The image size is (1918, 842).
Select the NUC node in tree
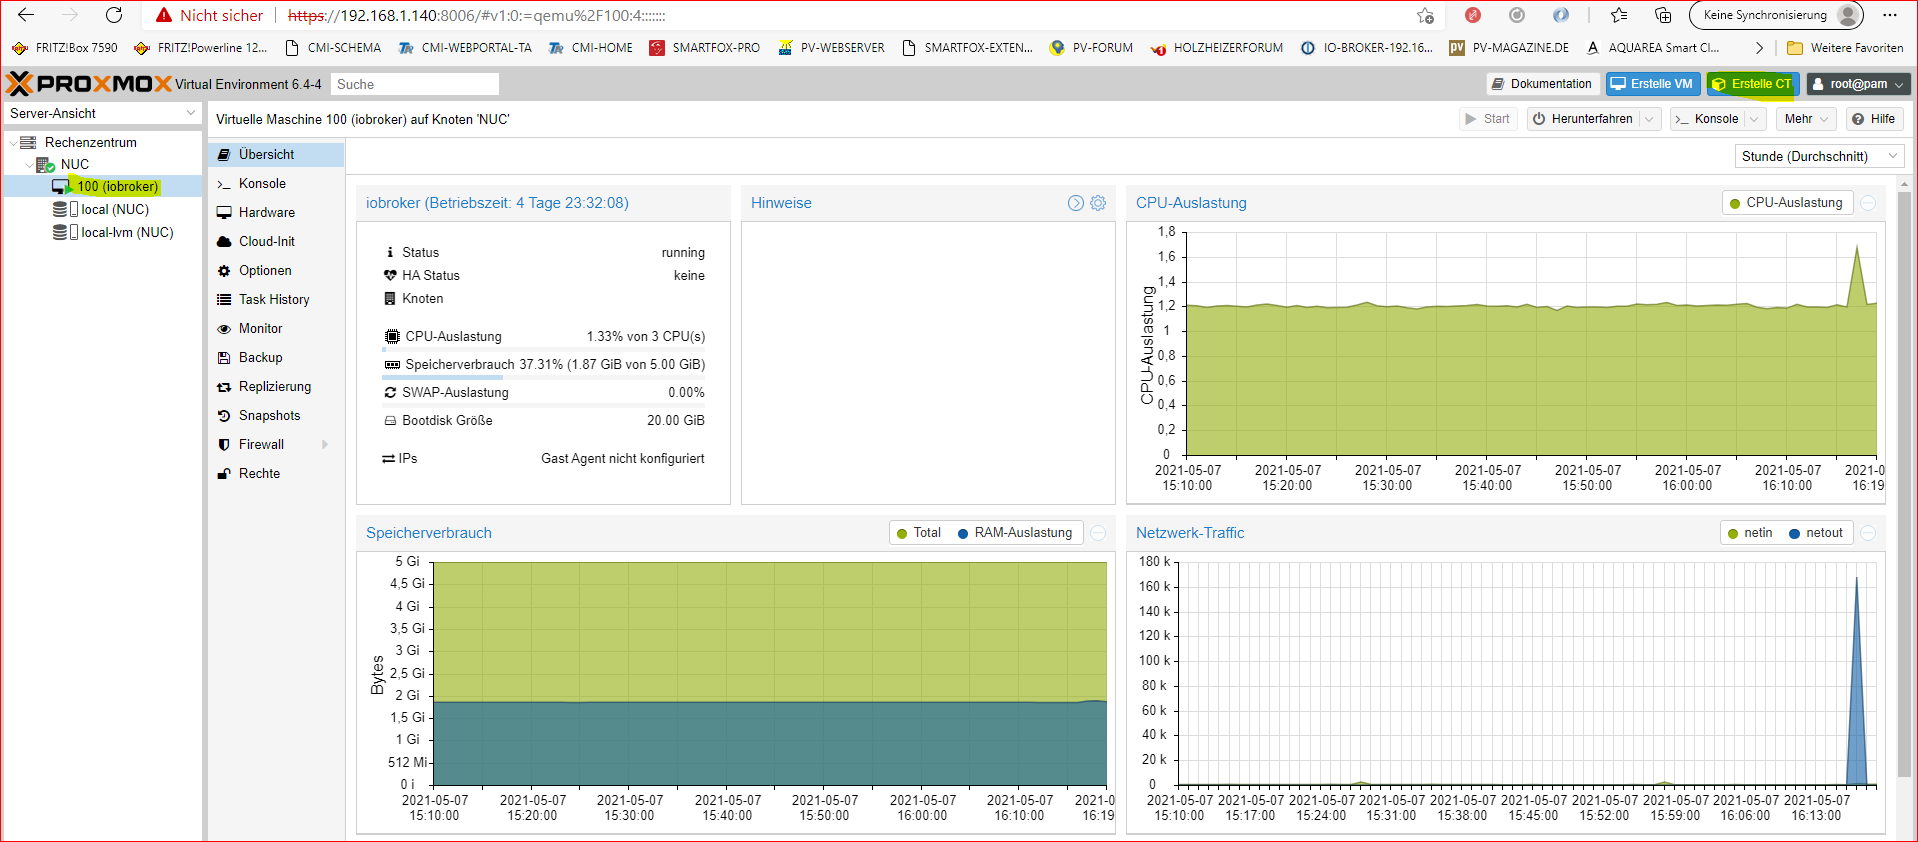tap(74, 164)
